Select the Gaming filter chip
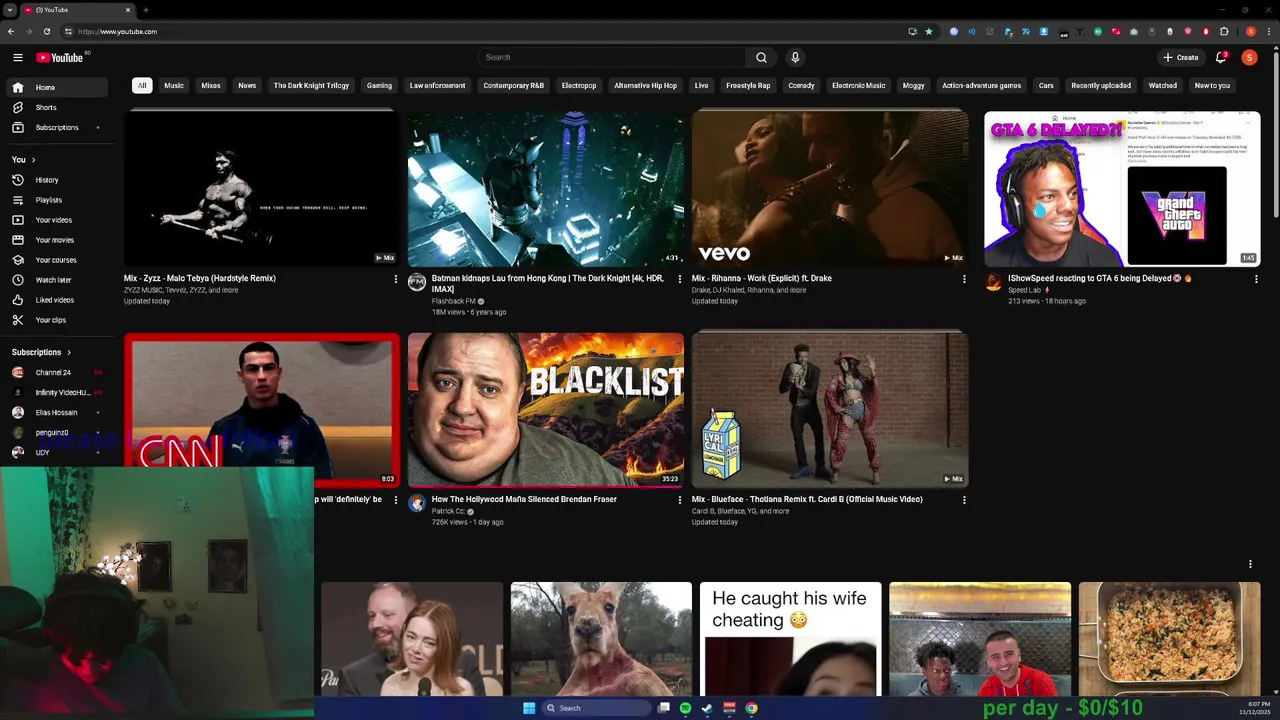Viewport: 1280px width, 720px height. point(379,85)
